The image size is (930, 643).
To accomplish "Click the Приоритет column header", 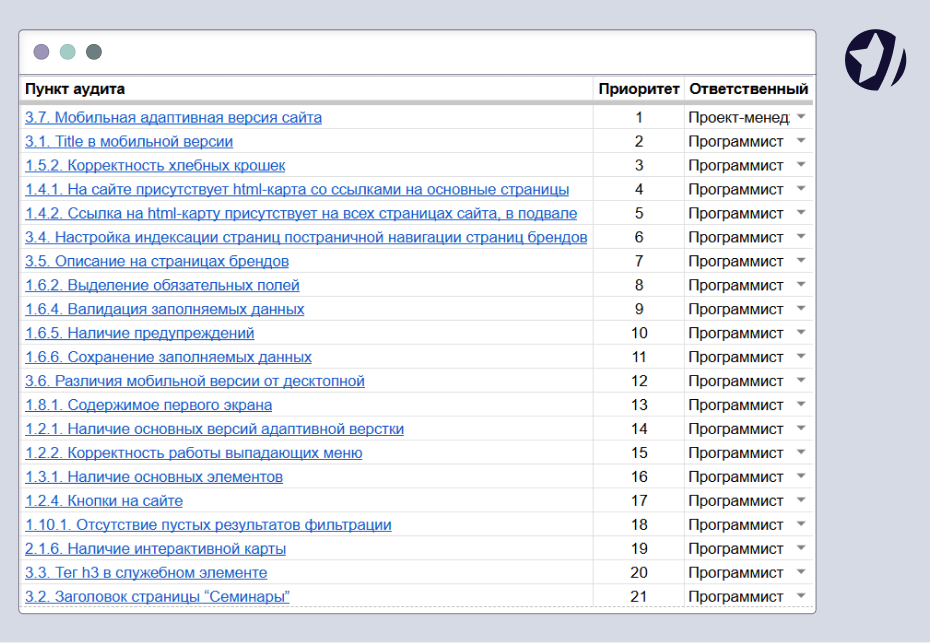I will click(639, 89).
